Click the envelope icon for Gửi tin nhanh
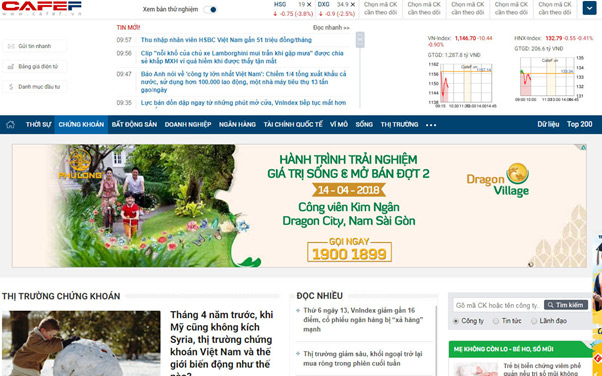 point(11,46)
